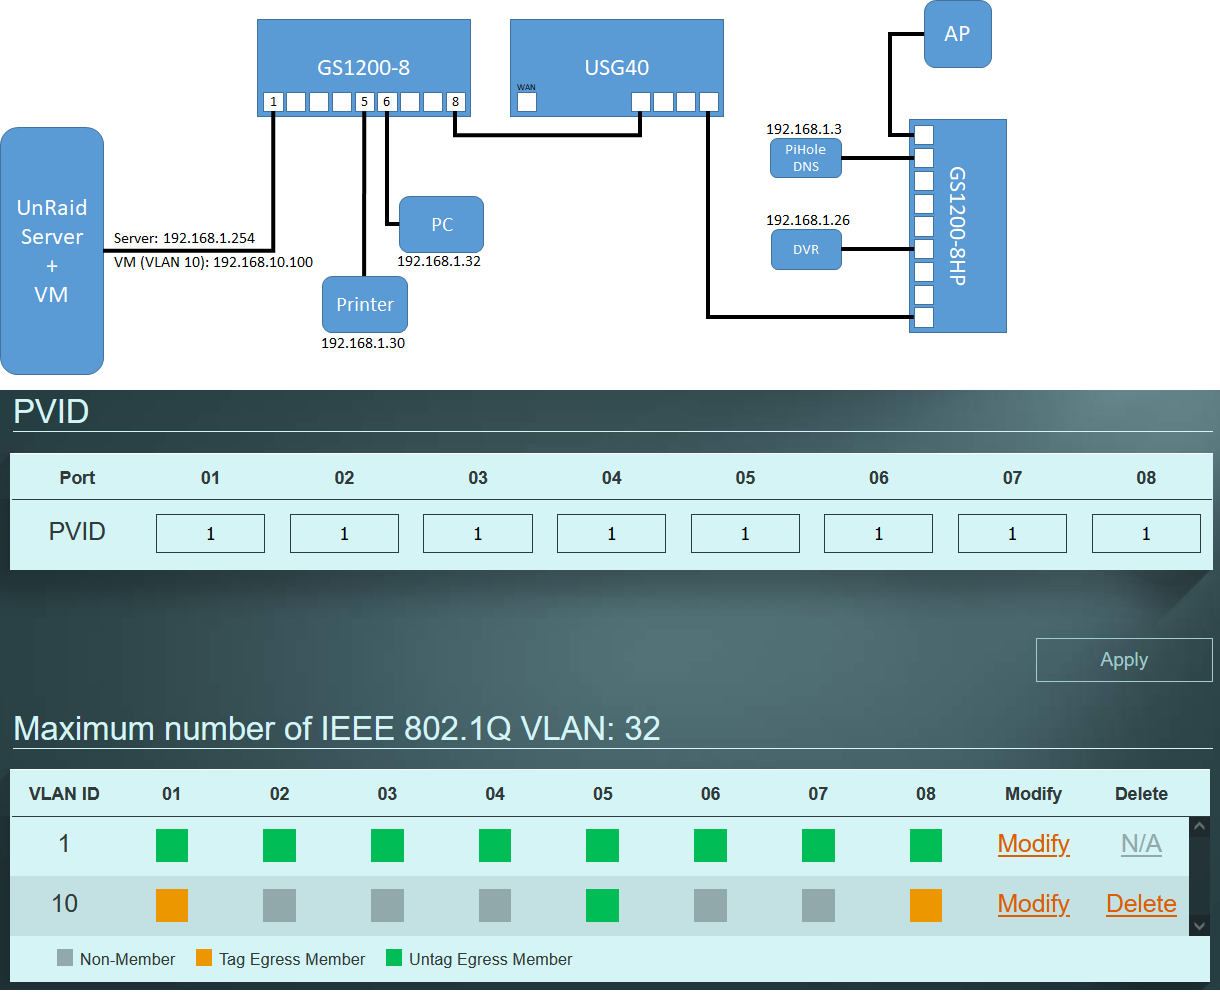
Task: Click VLAN ID 10 row label
Action: pos(64,904)
